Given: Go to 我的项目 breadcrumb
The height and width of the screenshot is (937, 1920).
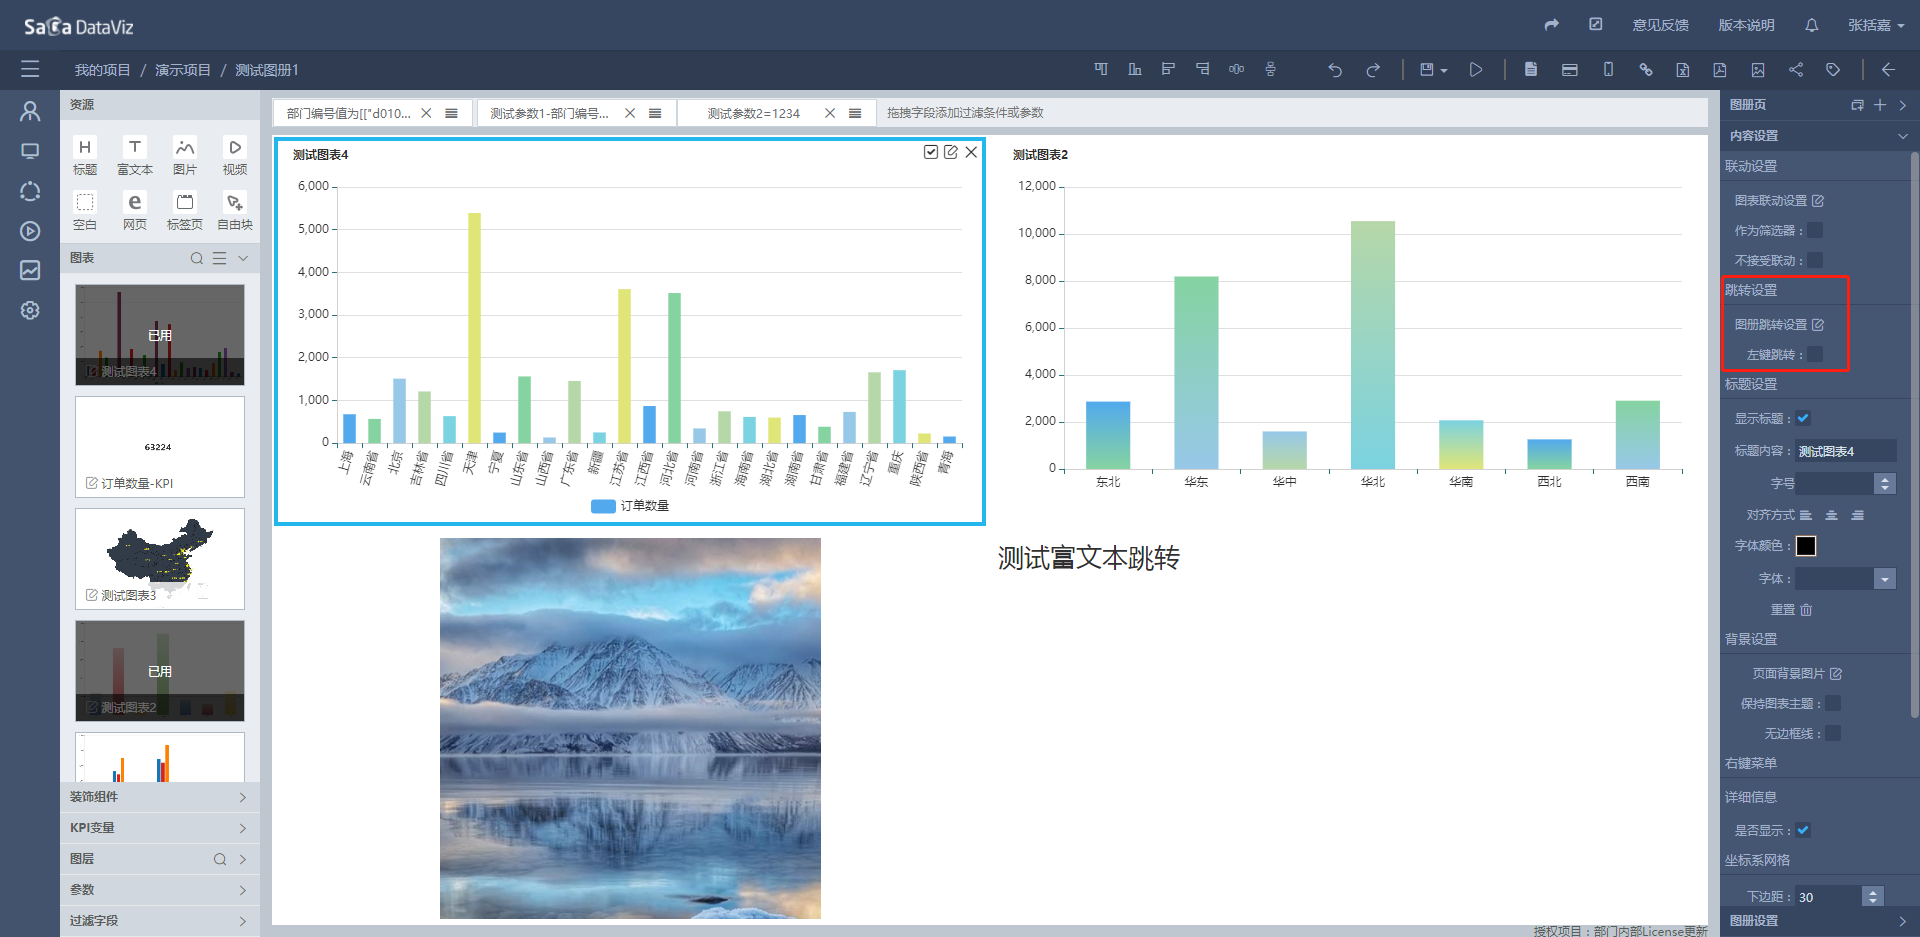Looking at the screenshot, I should 102,70.
